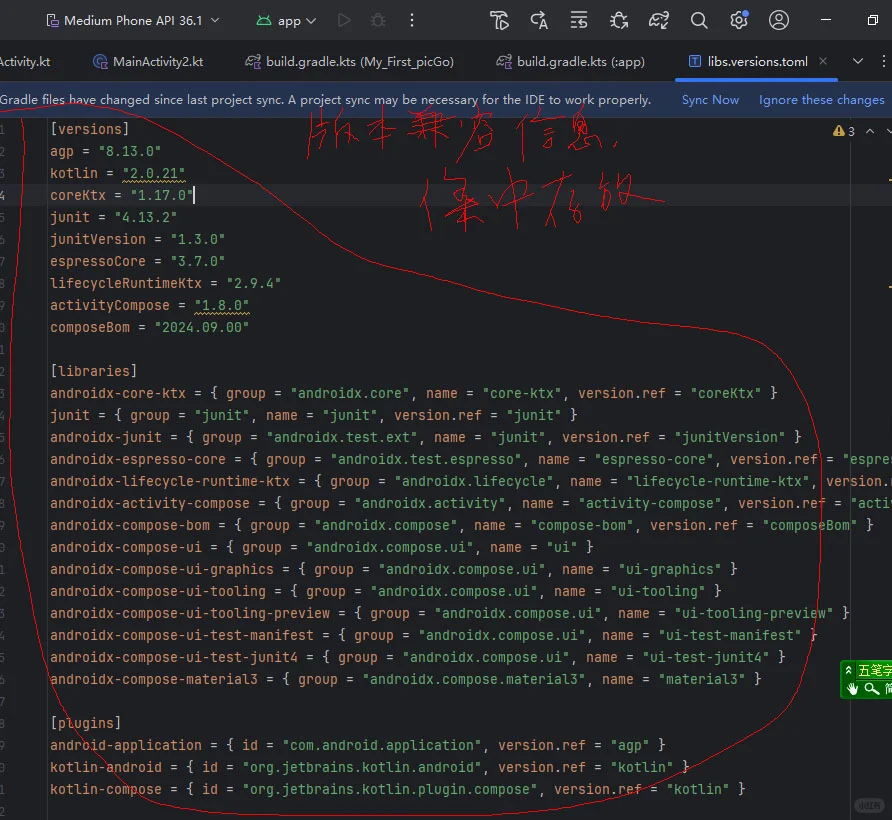Switch to the MainActivity2.kt tab

(x=148, y=61)
